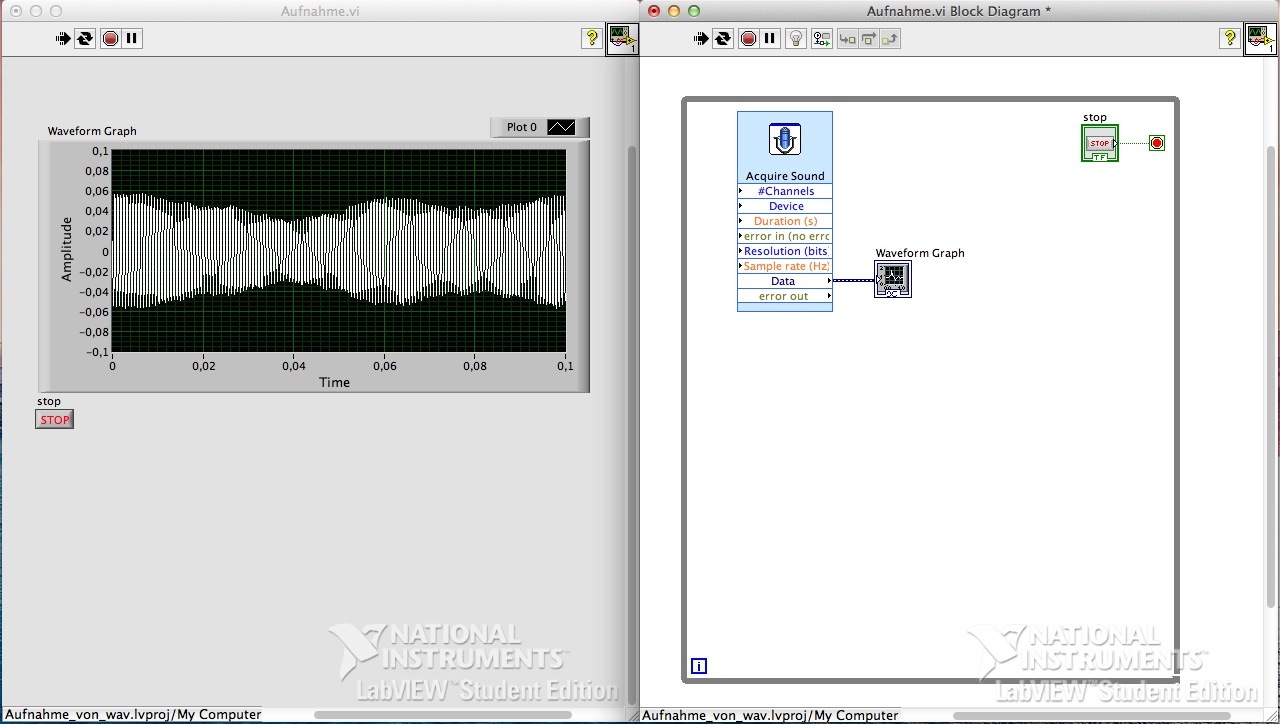Click the Sample rate (Hz) input of Acquire Sound
Viewport: 1280px width, 724px height.
pyautogui.click(x=785, y=266)
